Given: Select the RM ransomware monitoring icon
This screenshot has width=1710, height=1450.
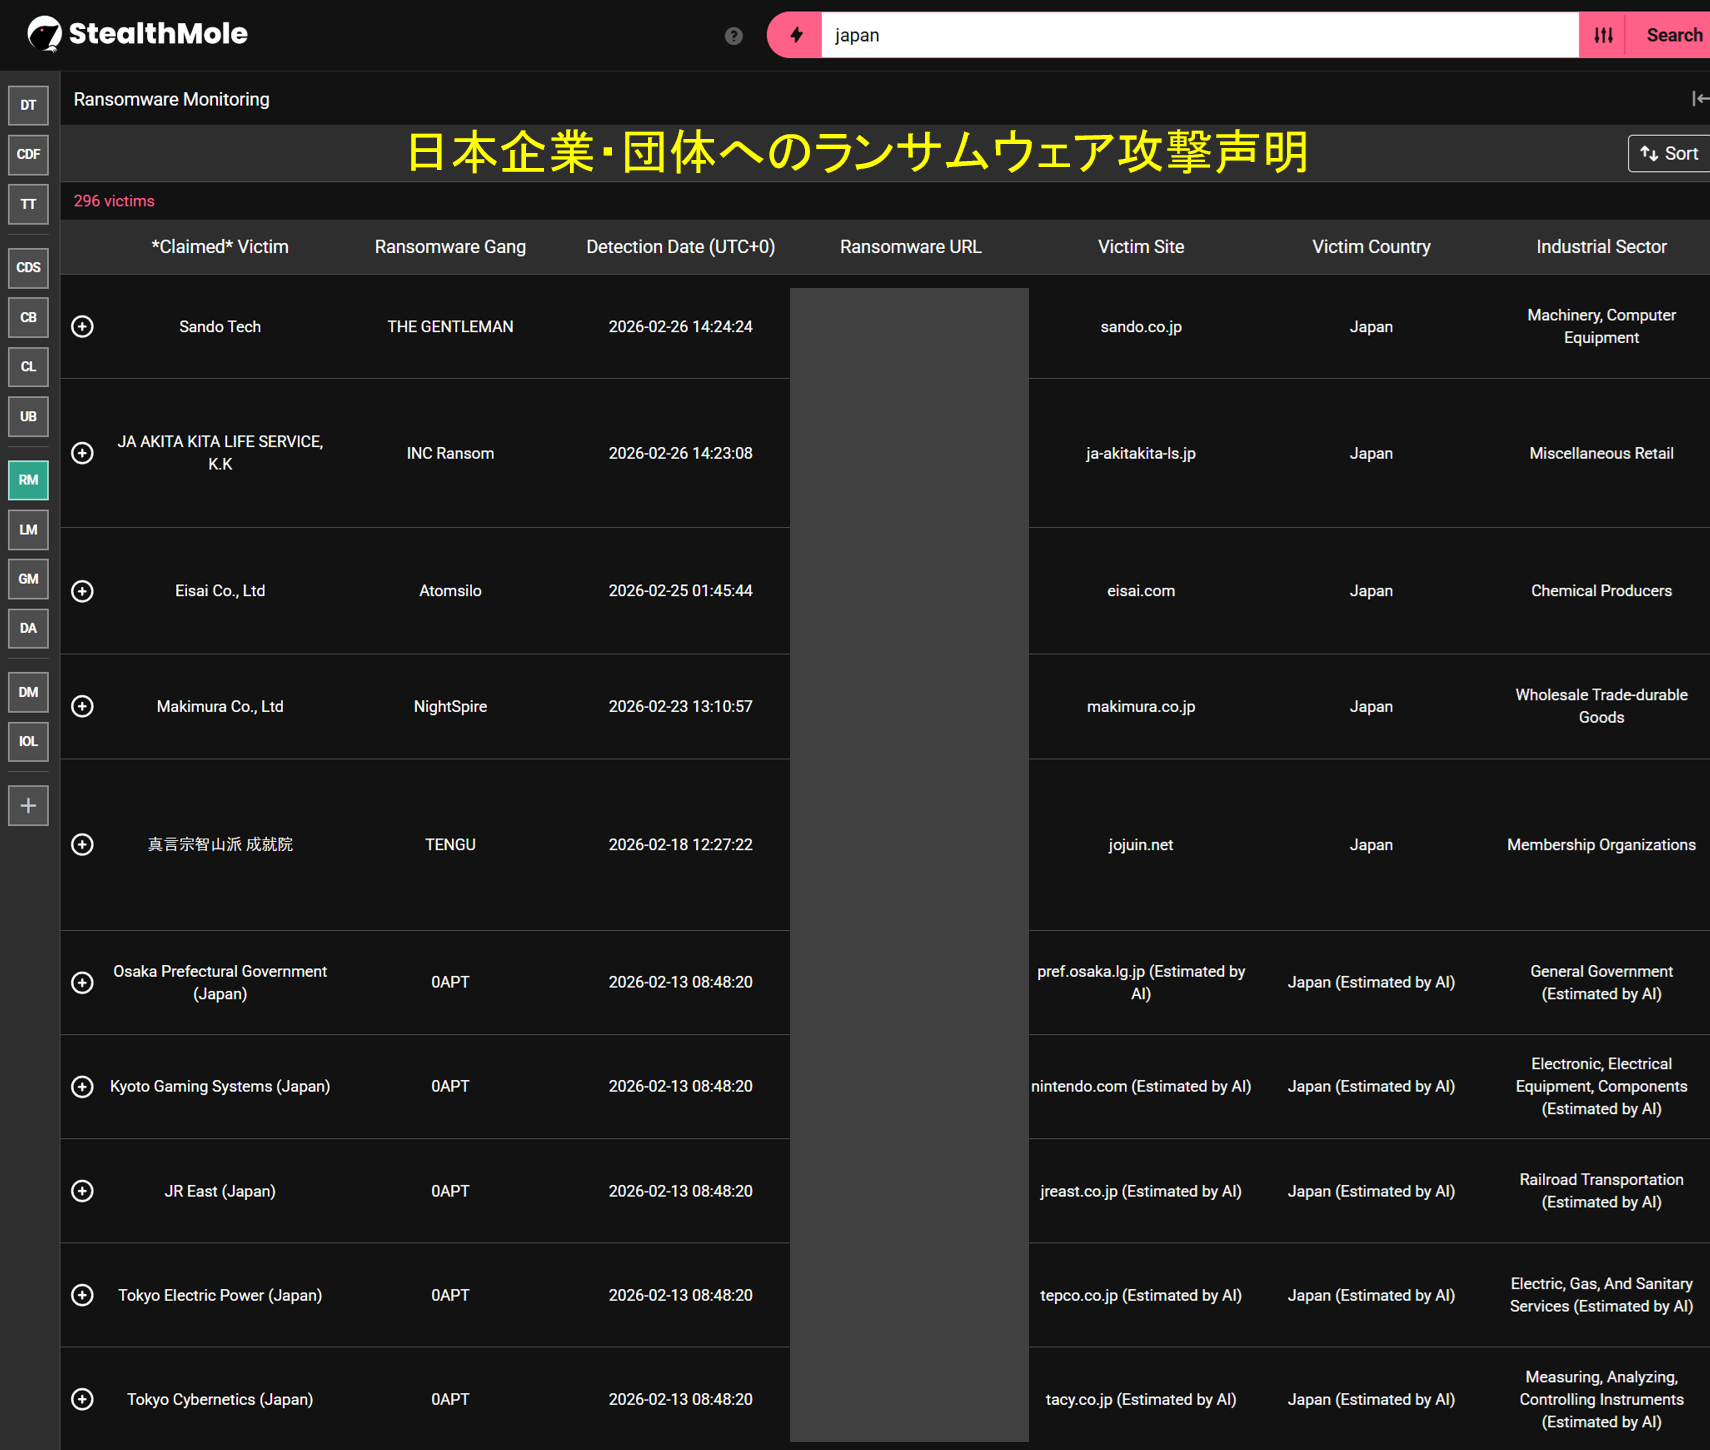Looking at the screenshot, I should tap(28, 480).
